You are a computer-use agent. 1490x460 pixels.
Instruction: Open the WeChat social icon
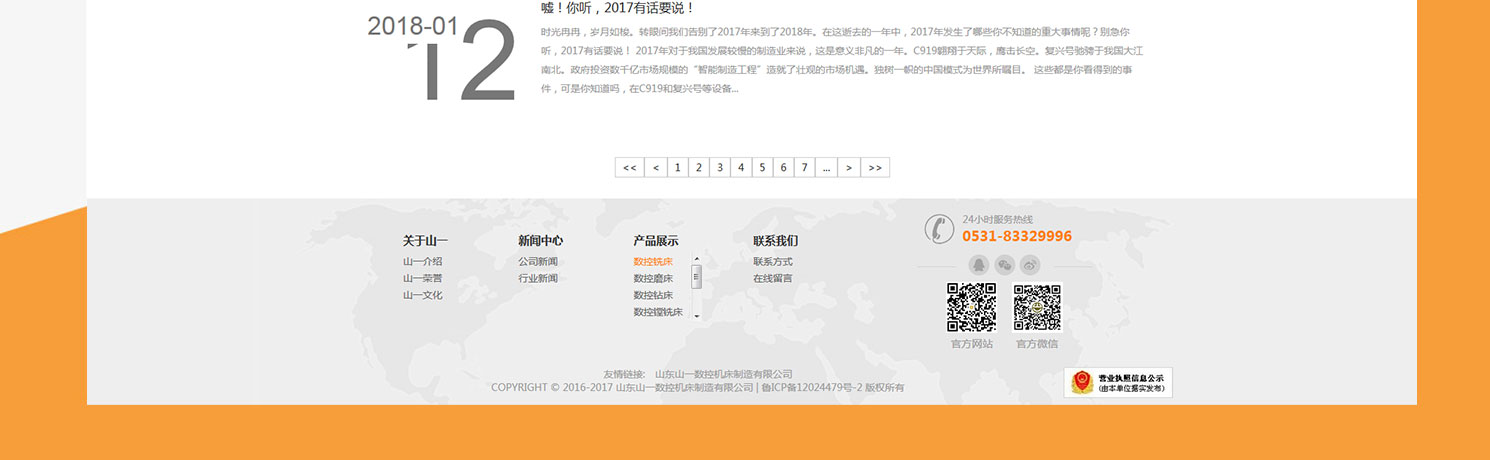pyautogui.click(x=1005, y=265)
